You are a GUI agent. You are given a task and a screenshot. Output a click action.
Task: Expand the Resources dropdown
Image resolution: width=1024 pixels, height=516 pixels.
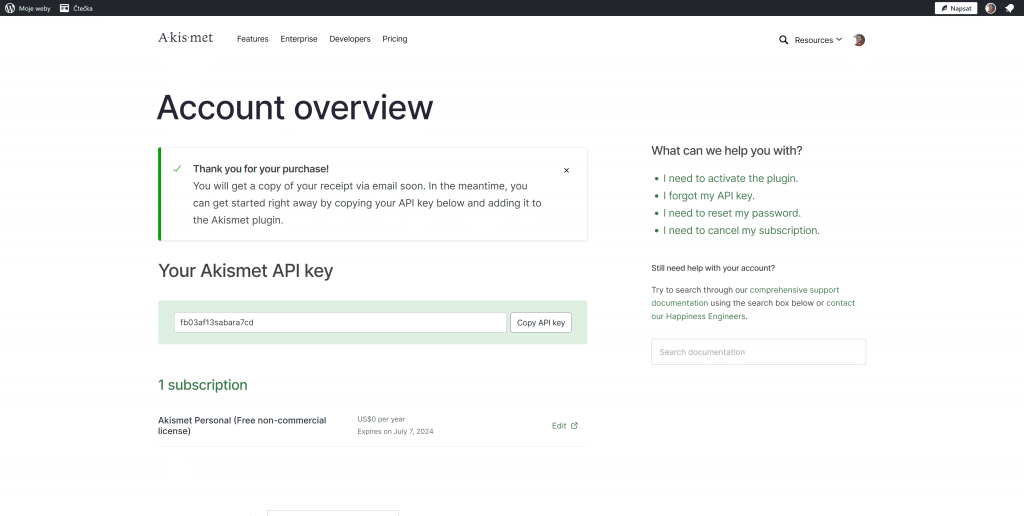click(818, 40)
